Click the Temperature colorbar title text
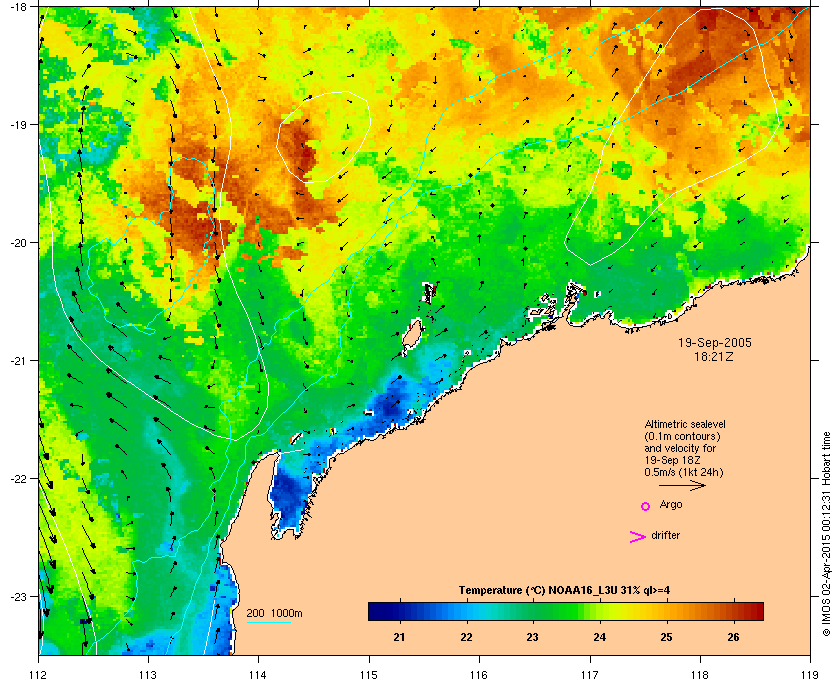 [564, 591]
